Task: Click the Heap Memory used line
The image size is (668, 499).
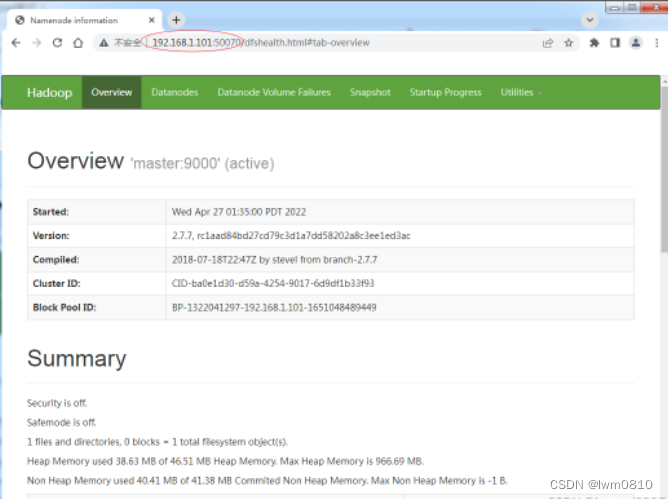Action: [x=225, y=461]
